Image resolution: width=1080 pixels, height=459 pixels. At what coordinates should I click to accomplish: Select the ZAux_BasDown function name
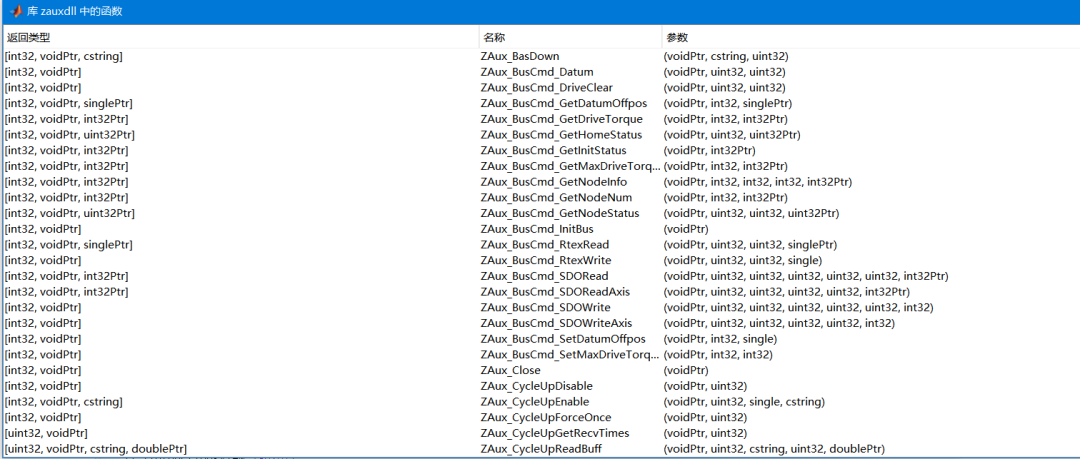520,57
